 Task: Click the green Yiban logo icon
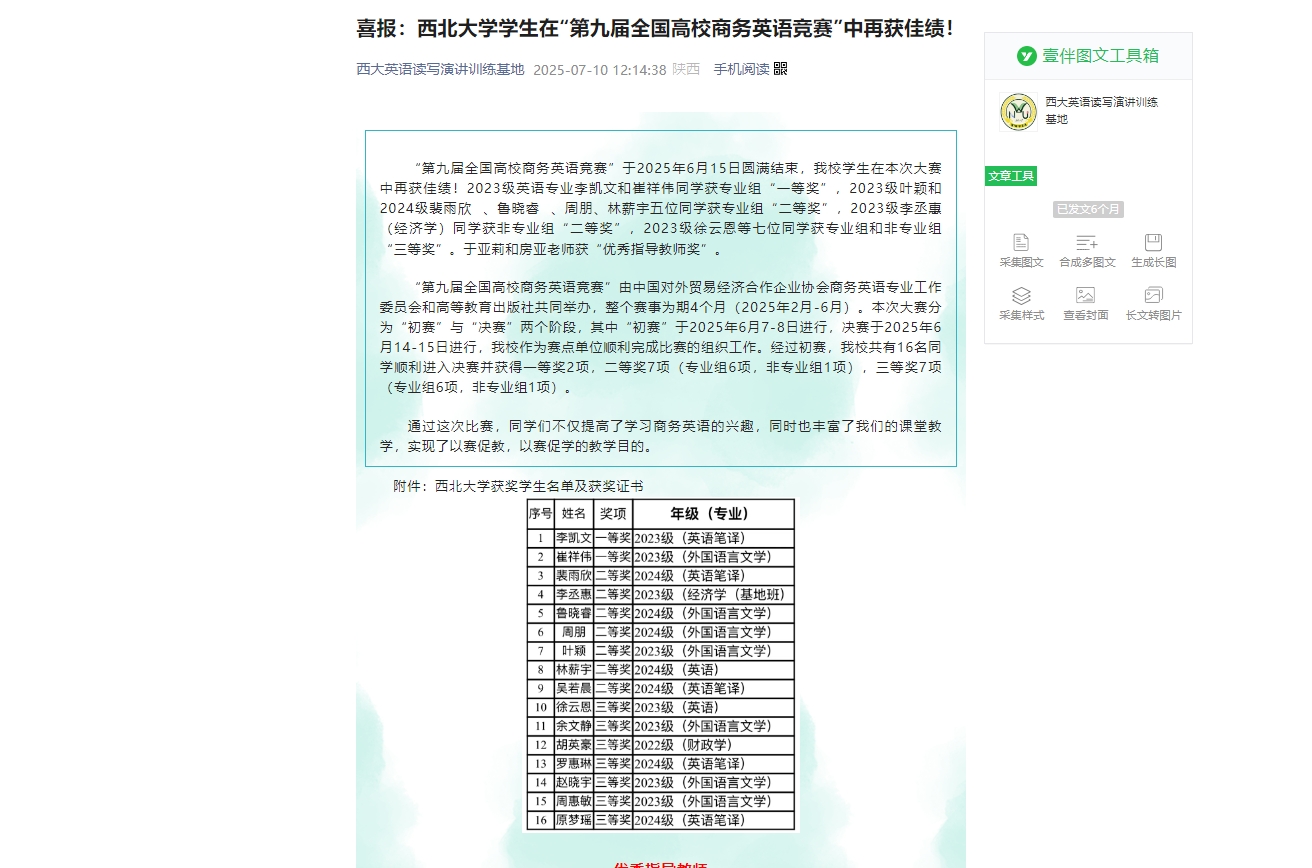coord(1027,57)
